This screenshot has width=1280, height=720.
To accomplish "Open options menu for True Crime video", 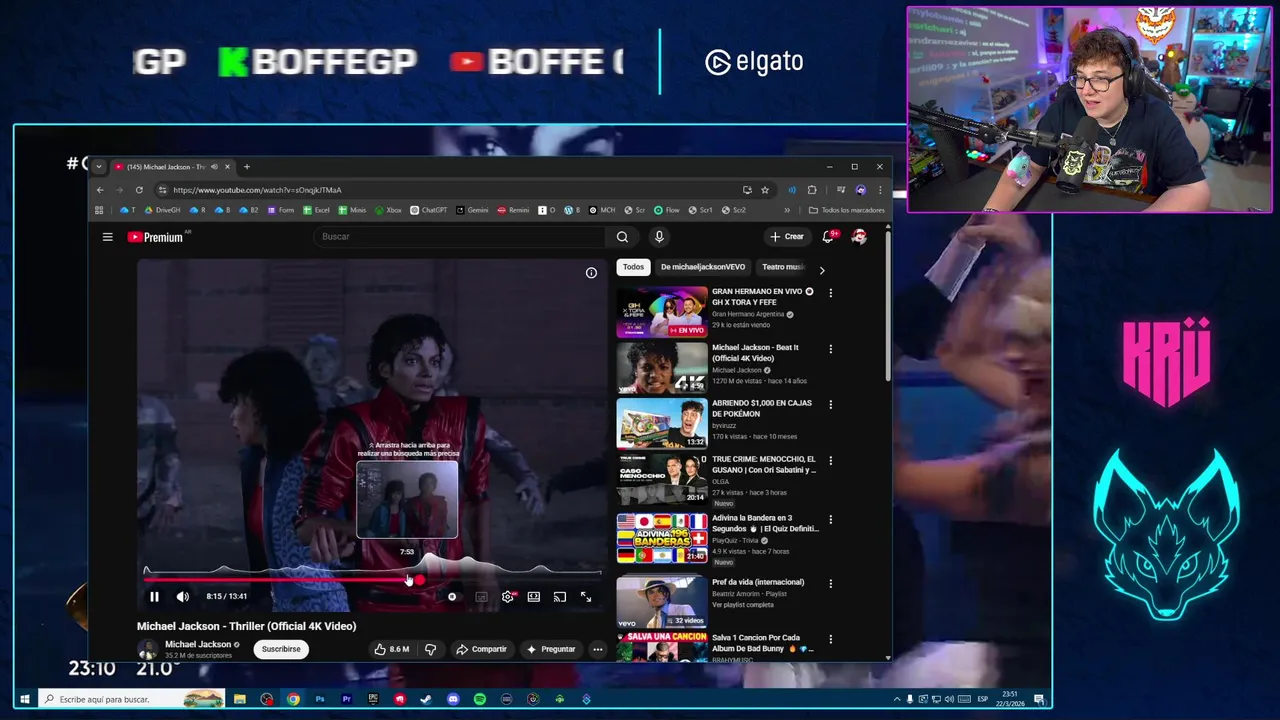I will click(x=830, y=461).
